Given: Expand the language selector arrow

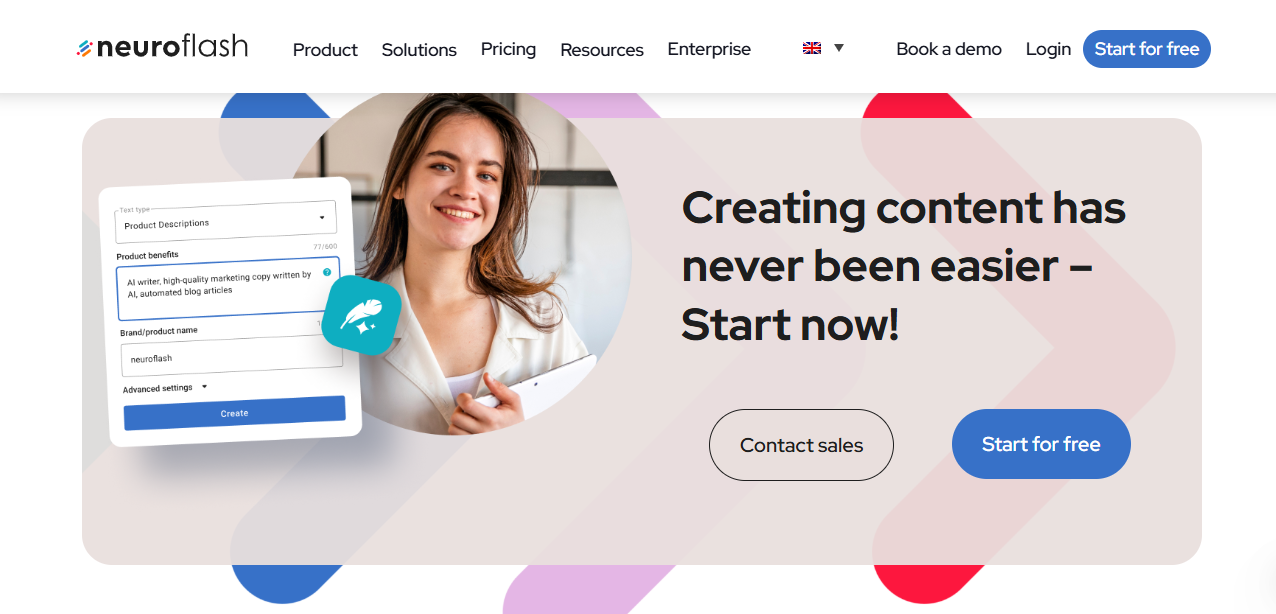Looking at the screenshot, I should (x=839, y=48).
